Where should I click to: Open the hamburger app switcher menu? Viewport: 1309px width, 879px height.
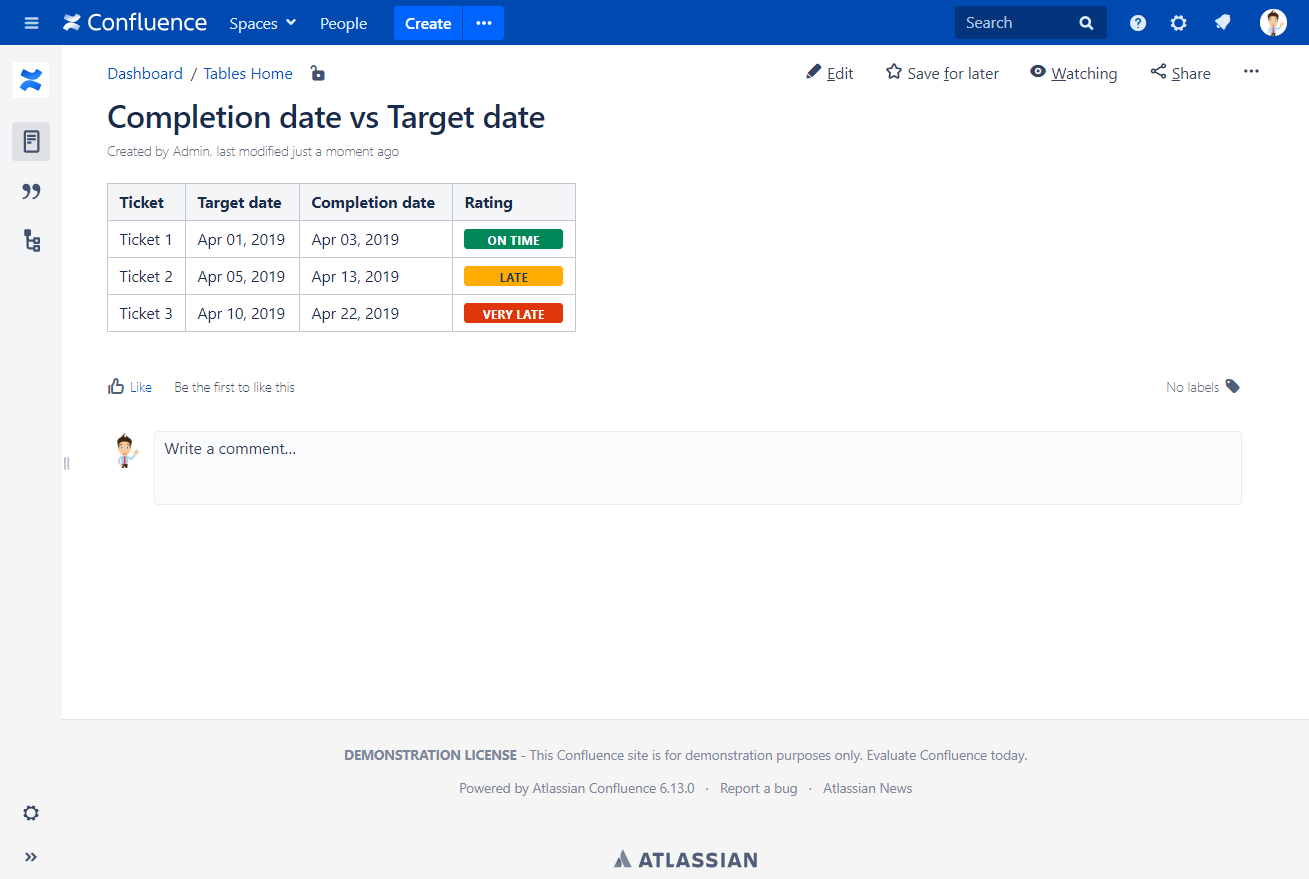31,23
